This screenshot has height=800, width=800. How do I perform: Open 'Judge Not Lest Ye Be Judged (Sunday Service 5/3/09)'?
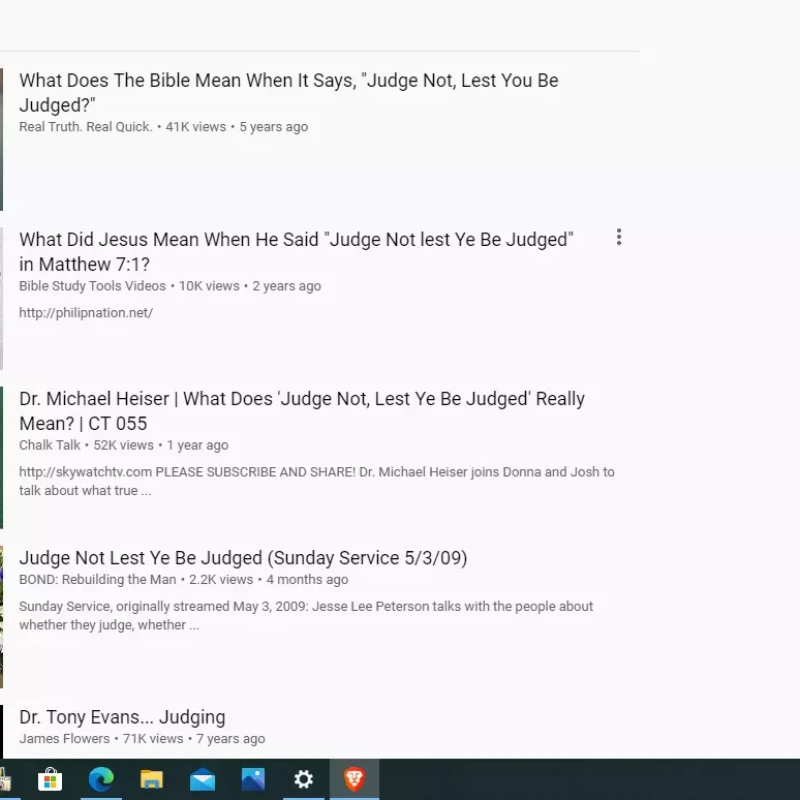(243, 558)
